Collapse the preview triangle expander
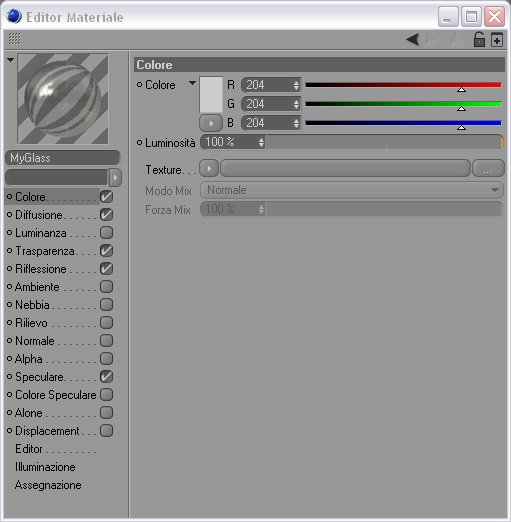The width and height of the screenshot is (511, 522). [10, 60]
